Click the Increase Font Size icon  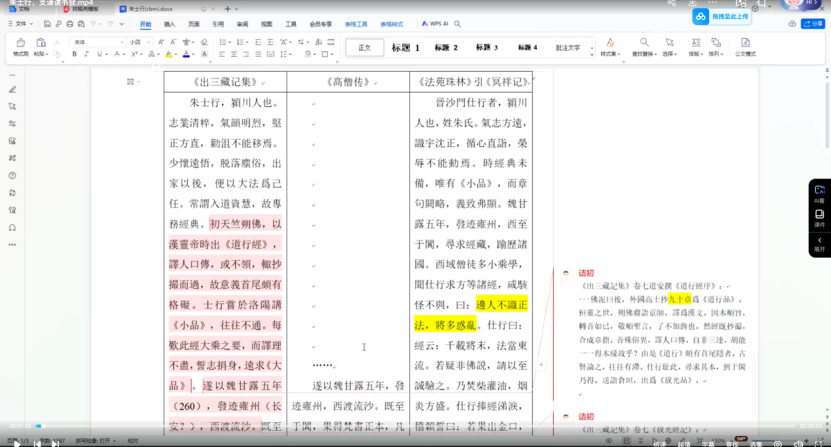click(x=161, y=42)
